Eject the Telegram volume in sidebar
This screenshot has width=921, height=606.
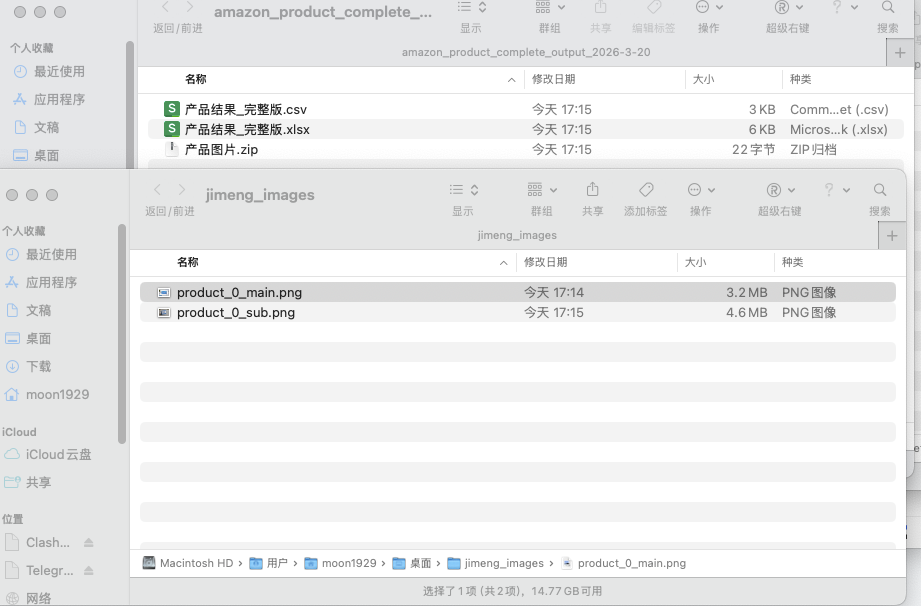tap(89, 571)
